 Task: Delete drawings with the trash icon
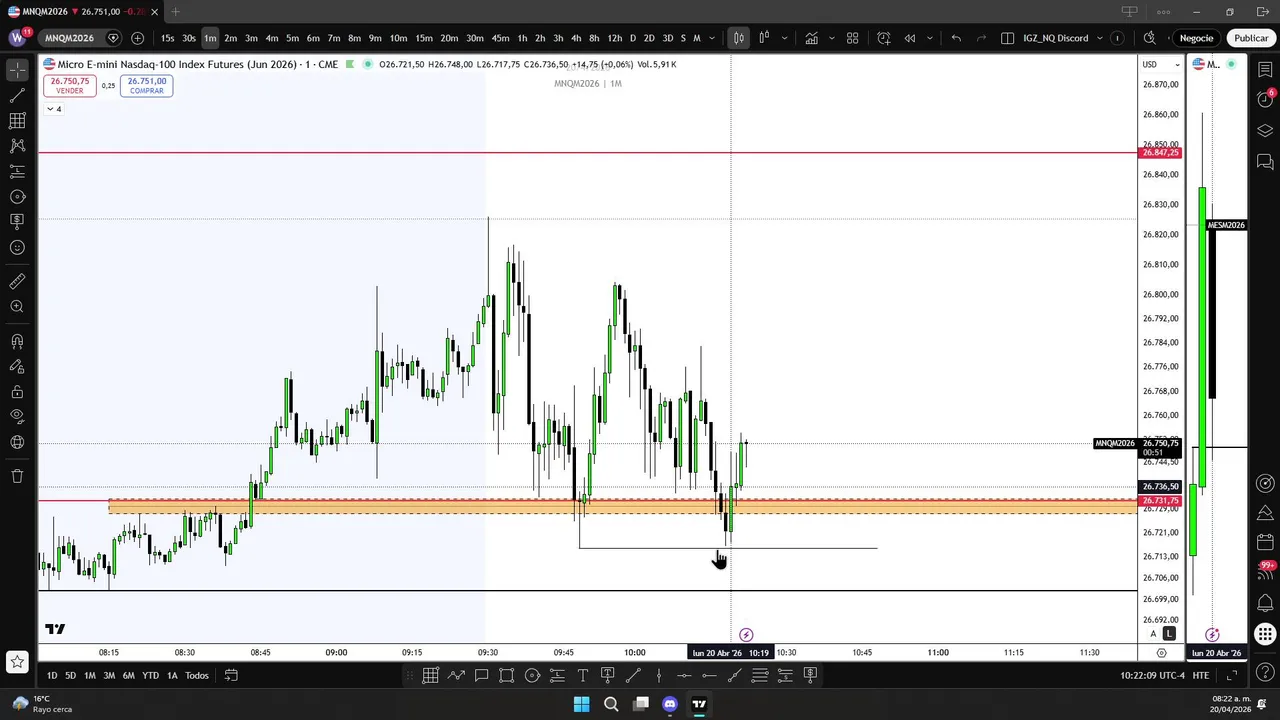(17, 476)
